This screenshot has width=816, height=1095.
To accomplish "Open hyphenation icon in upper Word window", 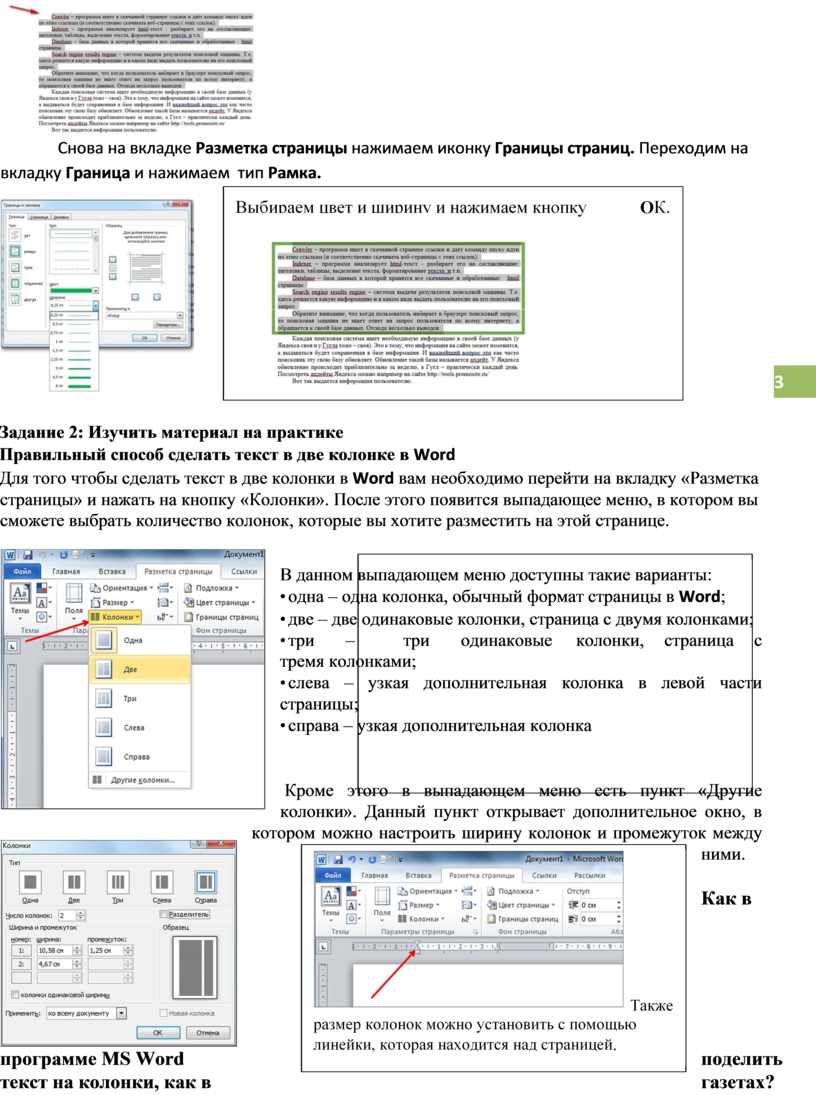I will [164, 617].
